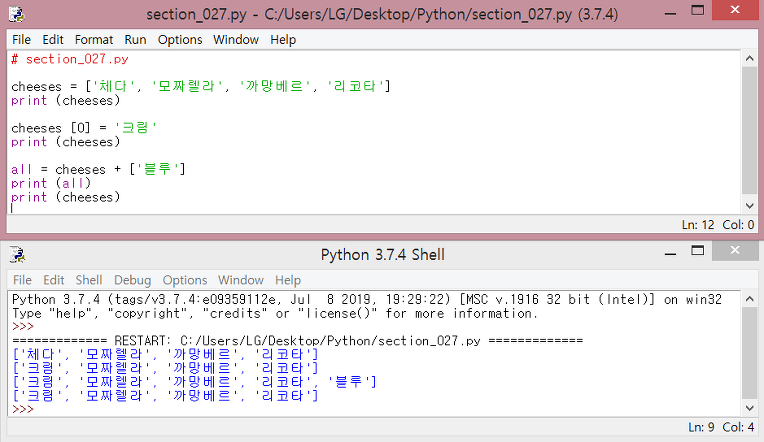Open the Edit menu in the Python Shell

point(54,280)
